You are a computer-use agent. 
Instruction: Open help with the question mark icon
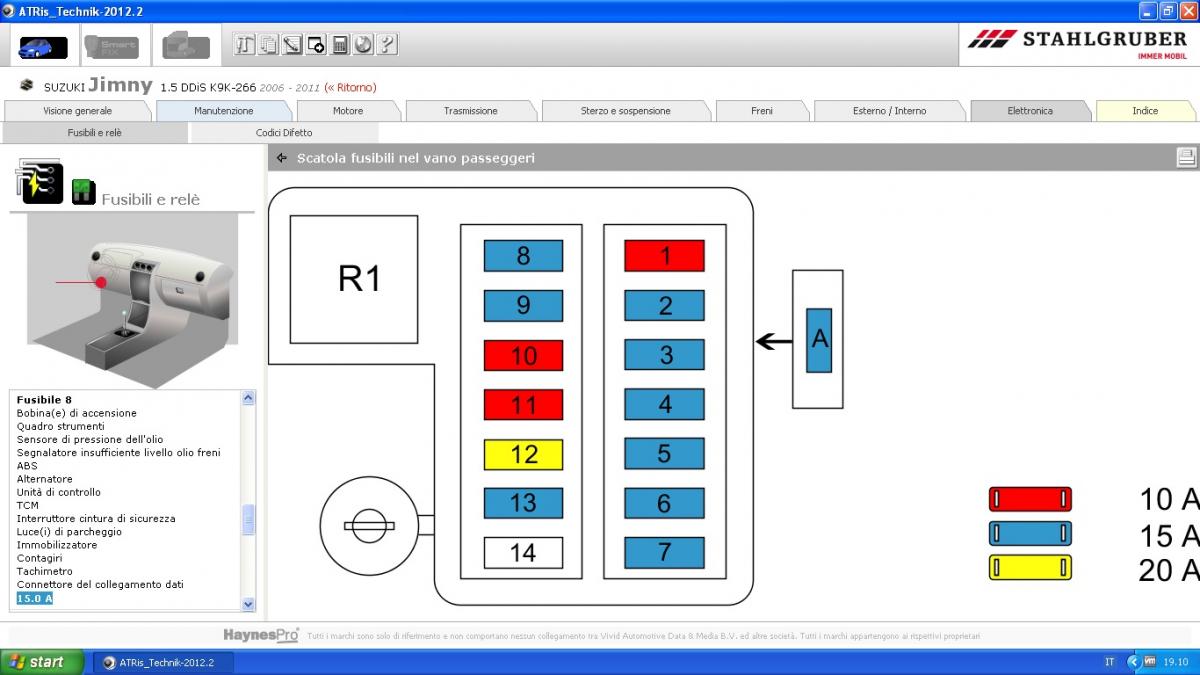tap(387, 44)
